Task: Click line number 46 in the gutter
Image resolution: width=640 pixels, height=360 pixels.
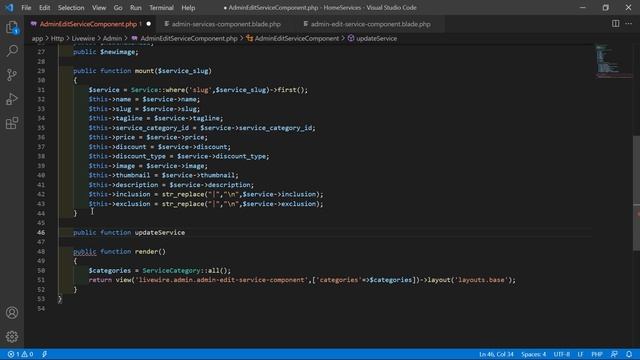Action: click(41, 232)
